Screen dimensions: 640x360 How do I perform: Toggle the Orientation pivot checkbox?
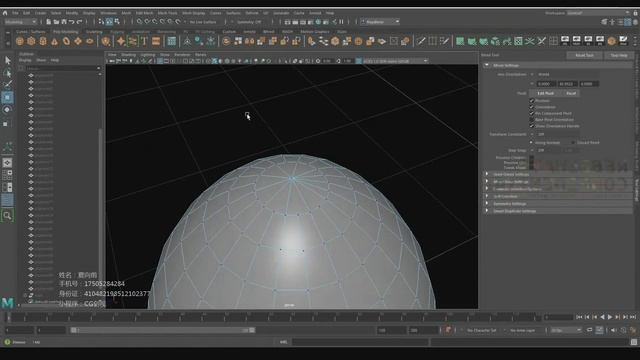pyautogui.click(x=531, y=107)
